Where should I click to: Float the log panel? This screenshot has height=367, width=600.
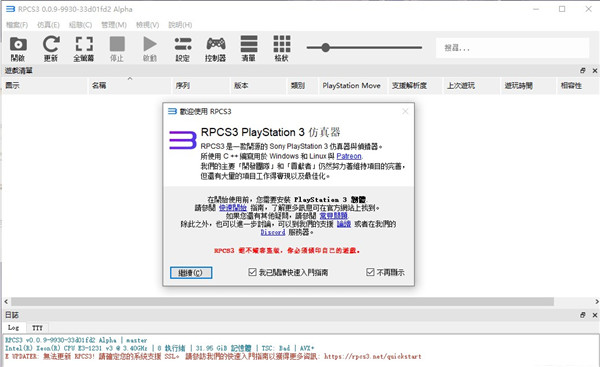coord(582,315)
